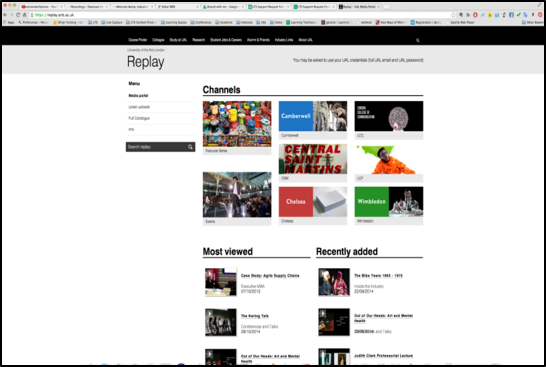Open the Academic bookmark folder
Viewport: 546px width, 367px height.
[x=224, y=22]
